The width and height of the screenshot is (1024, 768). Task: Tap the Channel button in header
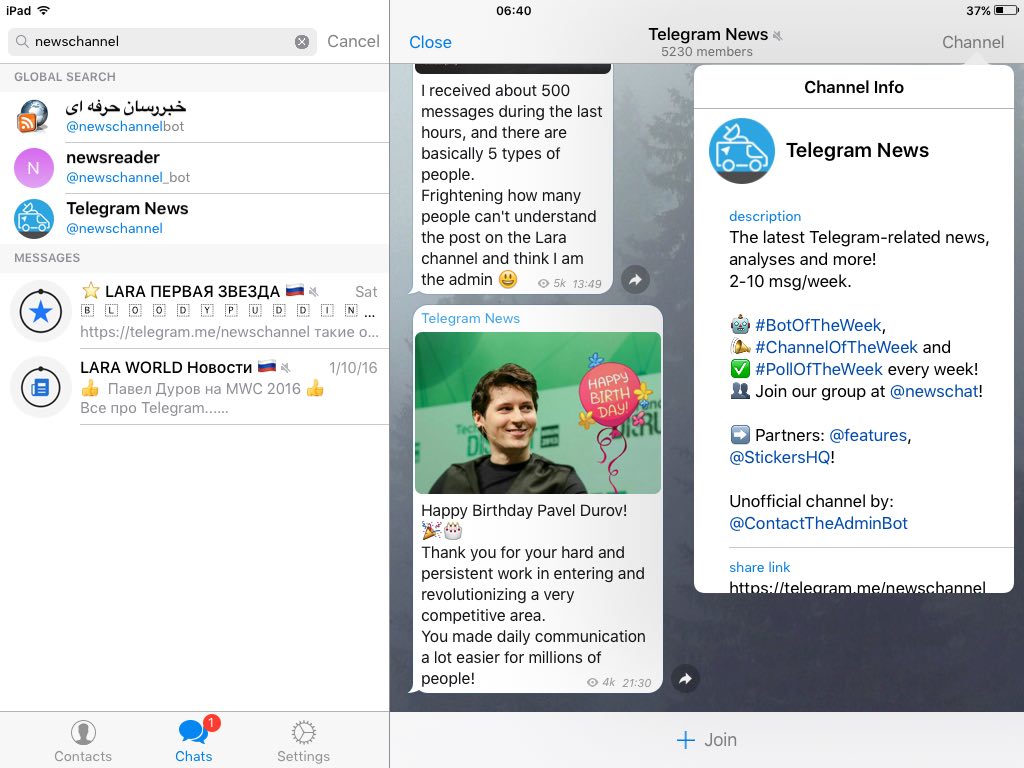tap(973, 42)
